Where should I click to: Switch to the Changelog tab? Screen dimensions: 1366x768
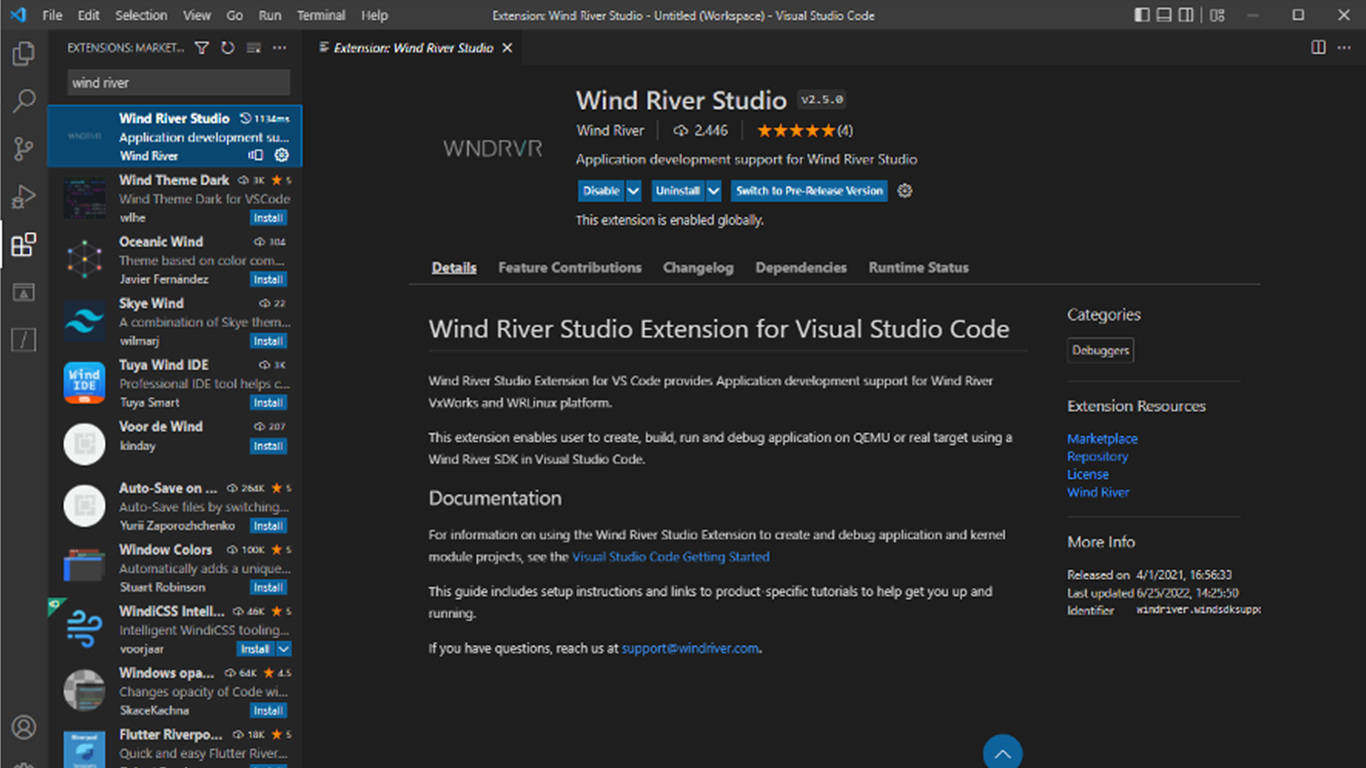coord(698,268)
